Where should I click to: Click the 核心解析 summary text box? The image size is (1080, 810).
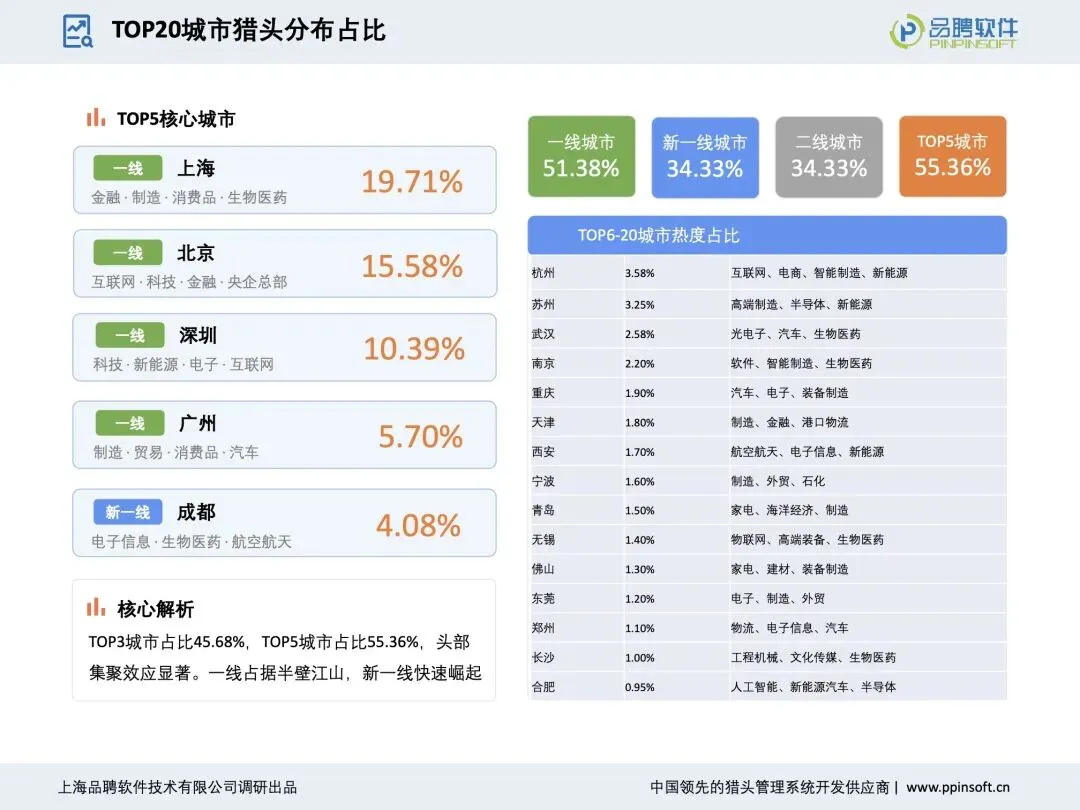pyautogui.click(x=284, y=640)
